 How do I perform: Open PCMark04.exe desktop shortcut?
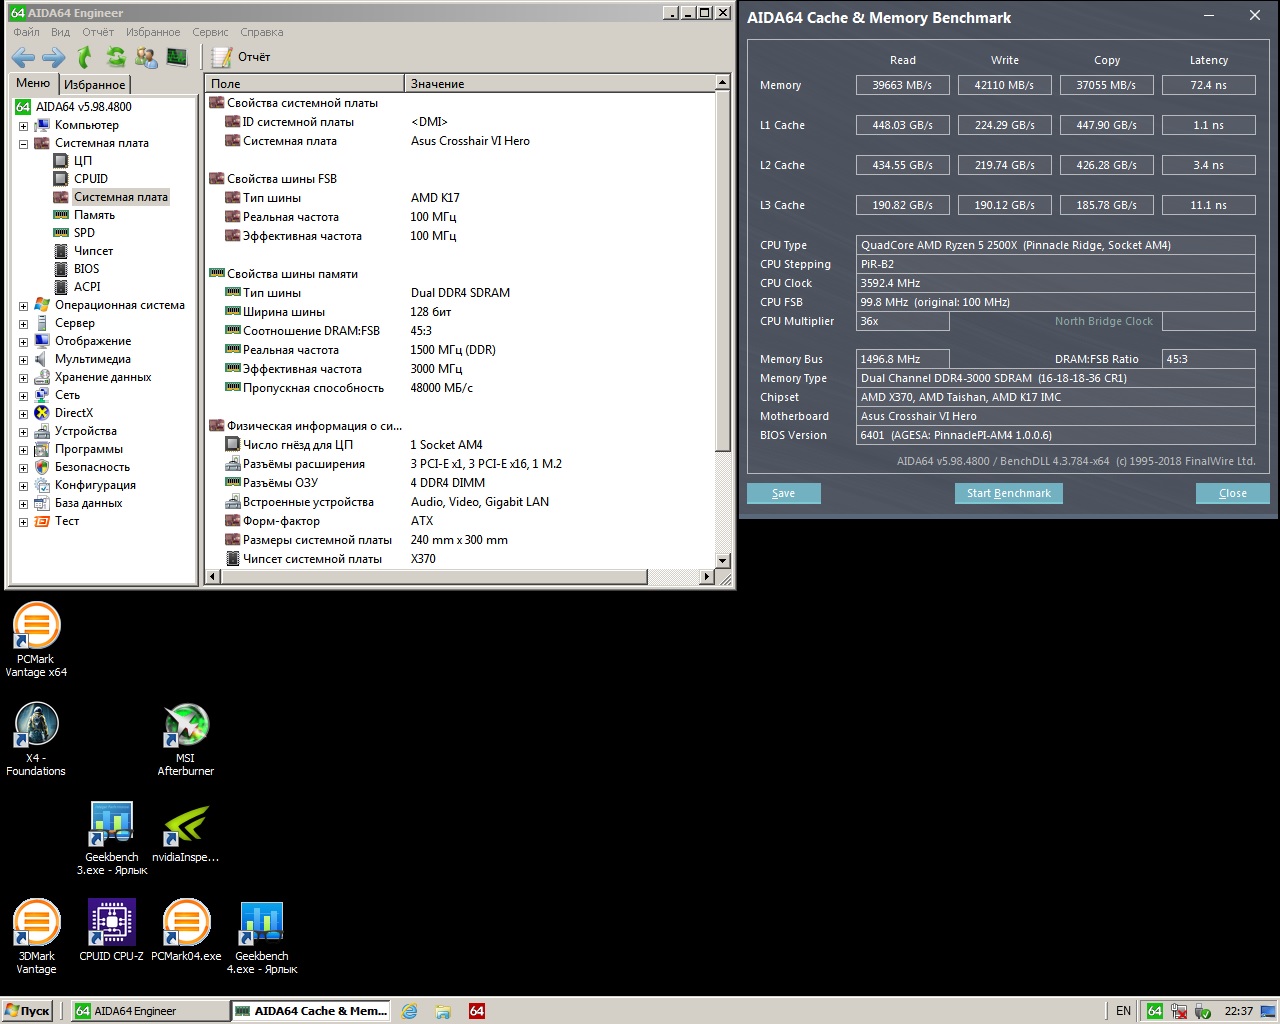(x=186, y=931)
